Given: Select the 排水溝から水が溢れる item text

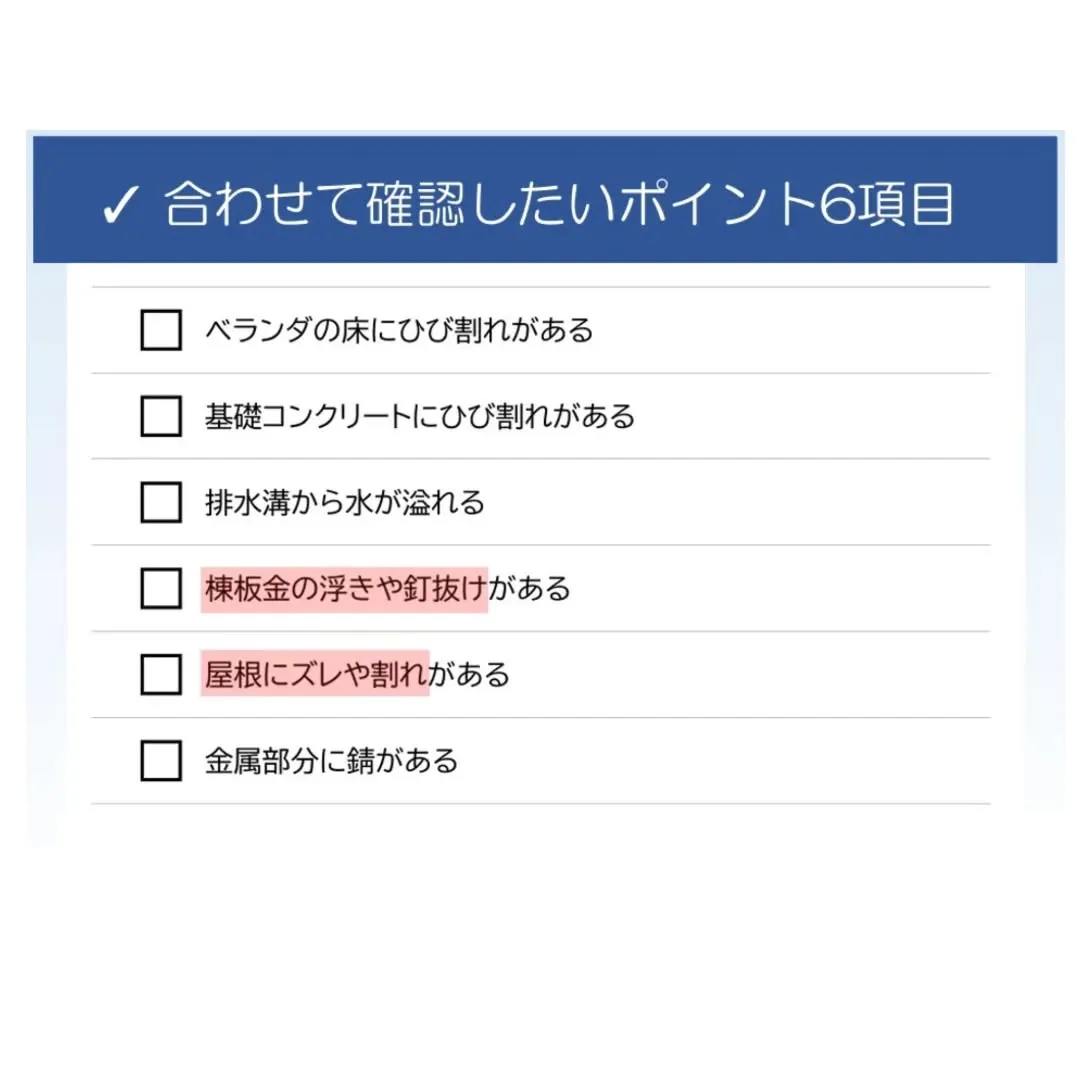Looking at the screenshot, I should [345, 502].
